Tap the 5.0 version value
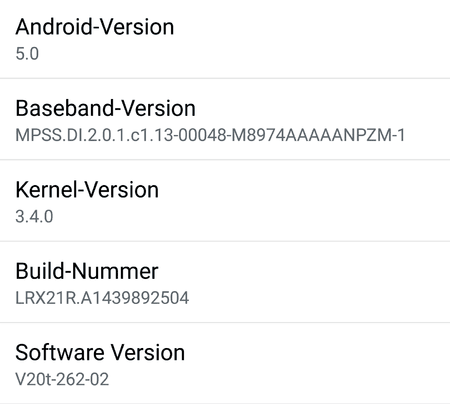Screen dimensions: 450x404 [27, 54]
